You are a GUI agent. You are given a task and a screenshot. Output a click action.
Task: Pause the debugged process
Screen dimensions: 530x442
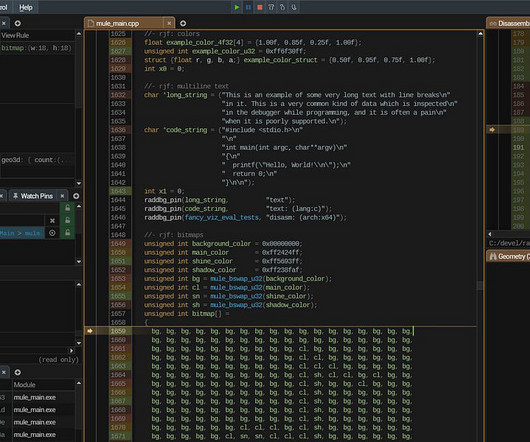click(x=248, y=7)
